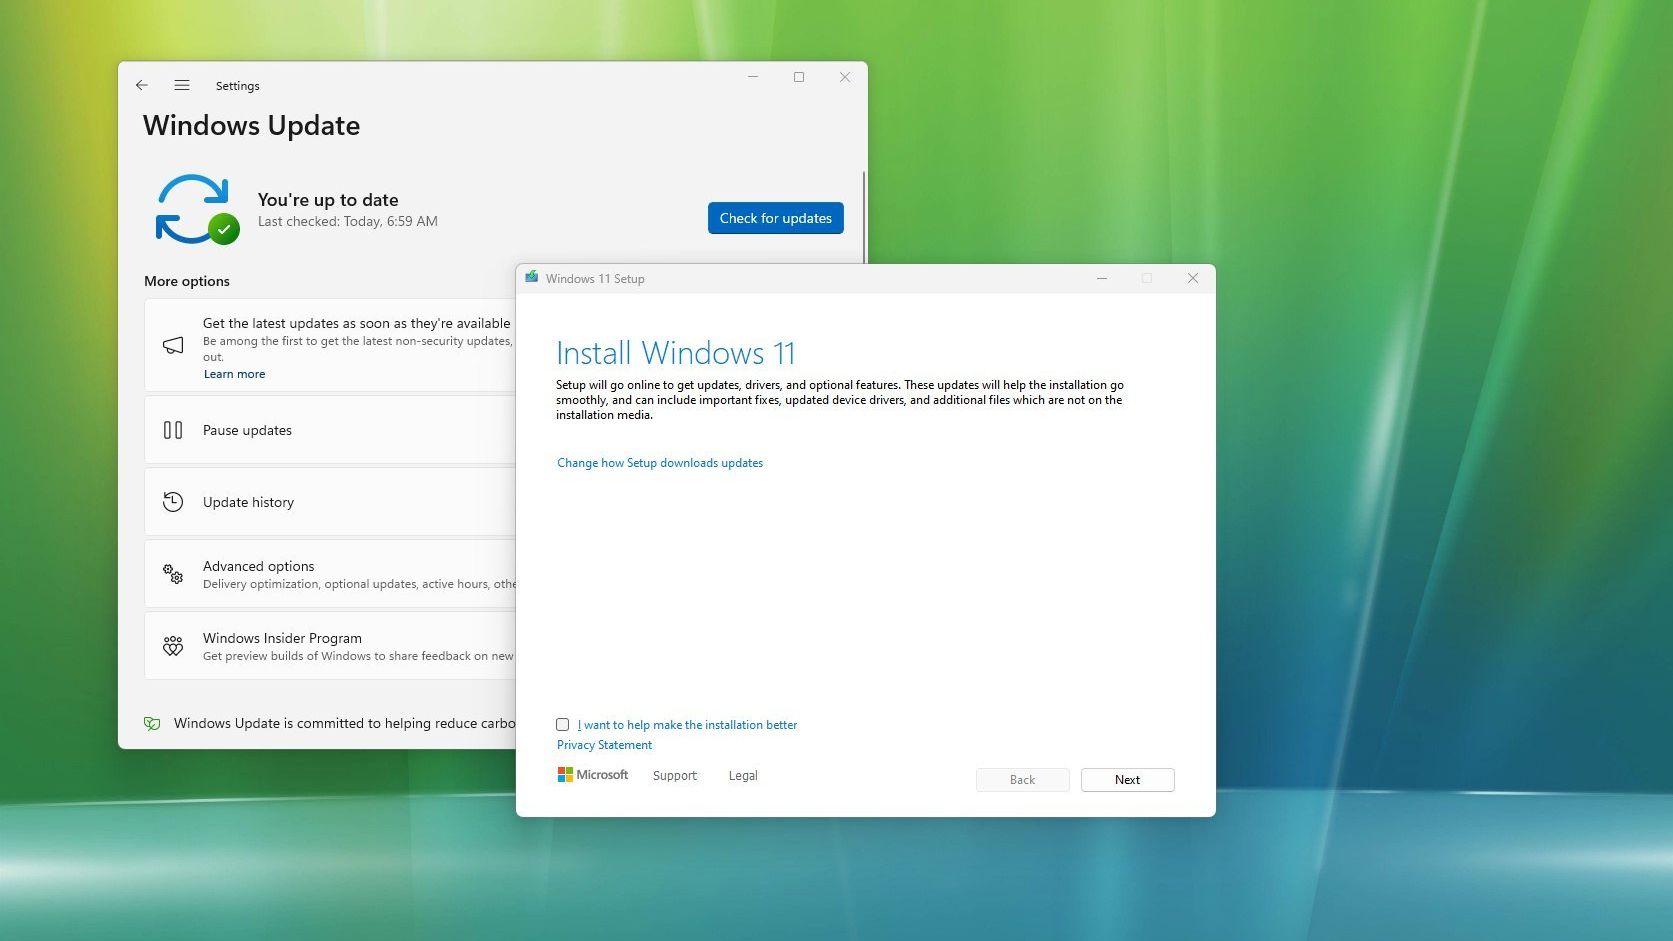Click the clock icon beside Update history
The image size is (1673, 941).
coord(173,502)
